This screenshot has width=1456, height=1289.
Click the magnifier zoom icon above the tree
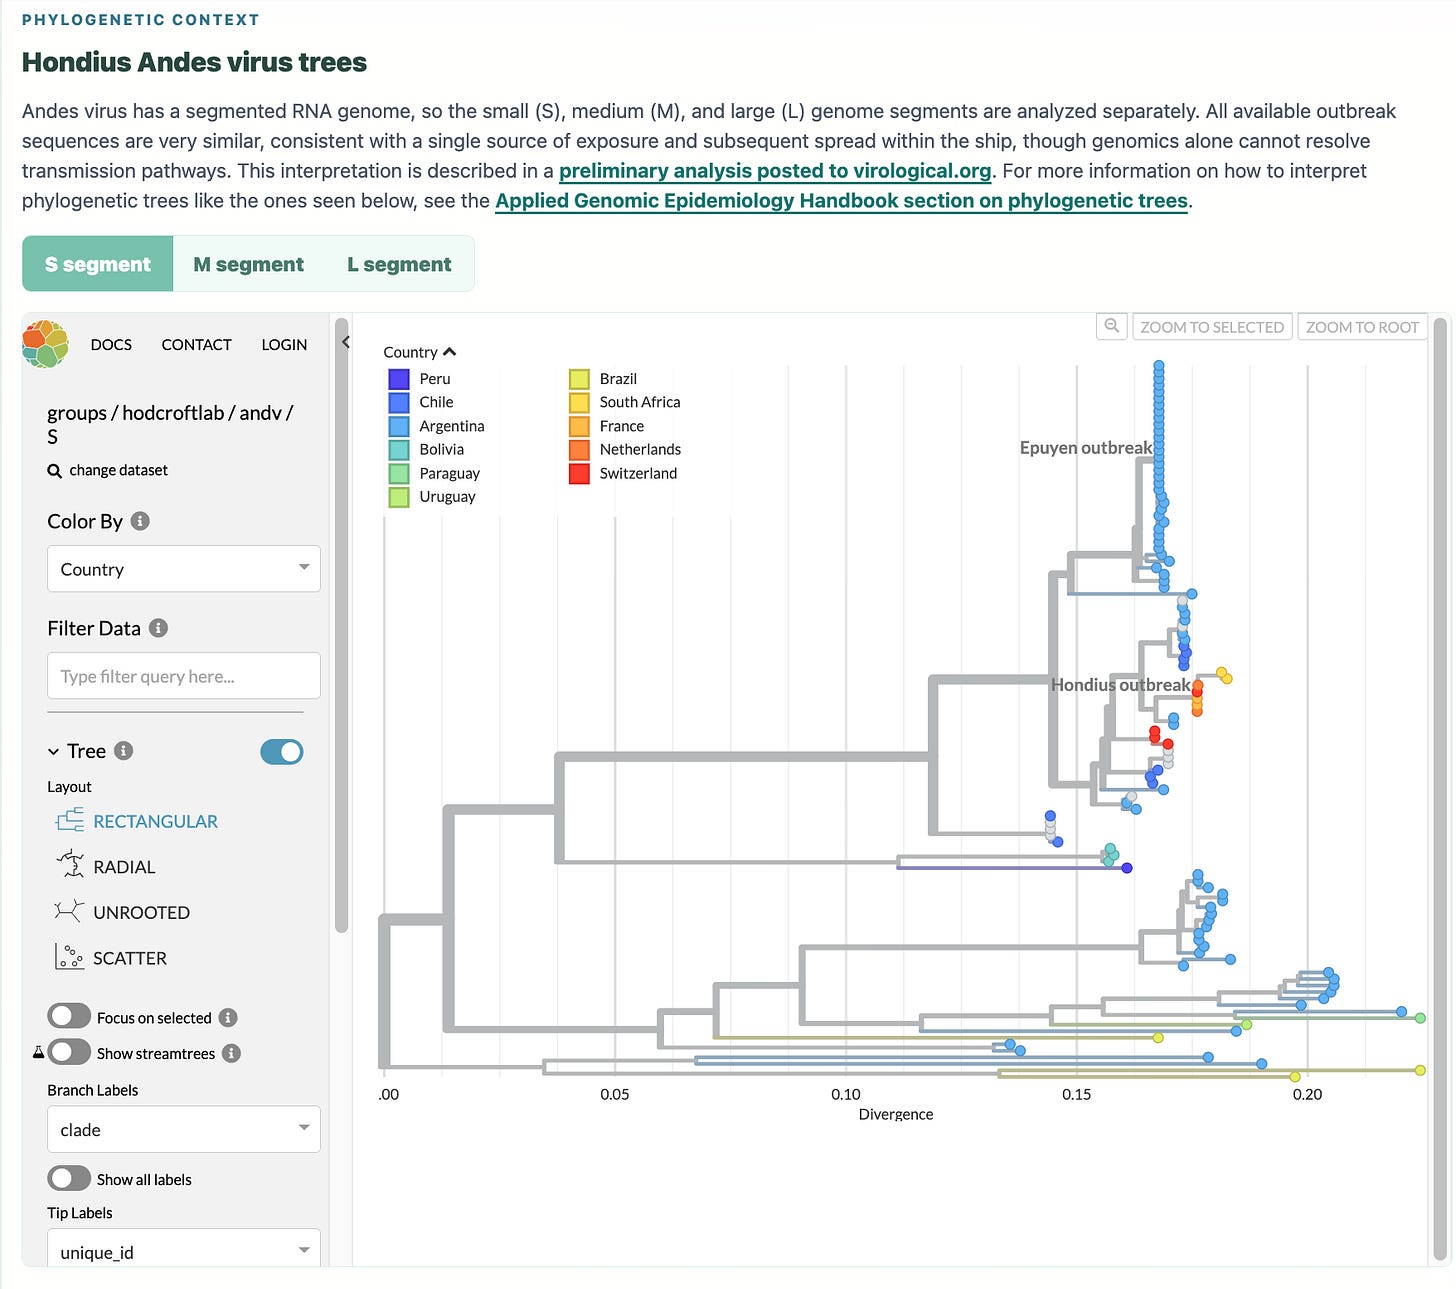pos(1111,326)
